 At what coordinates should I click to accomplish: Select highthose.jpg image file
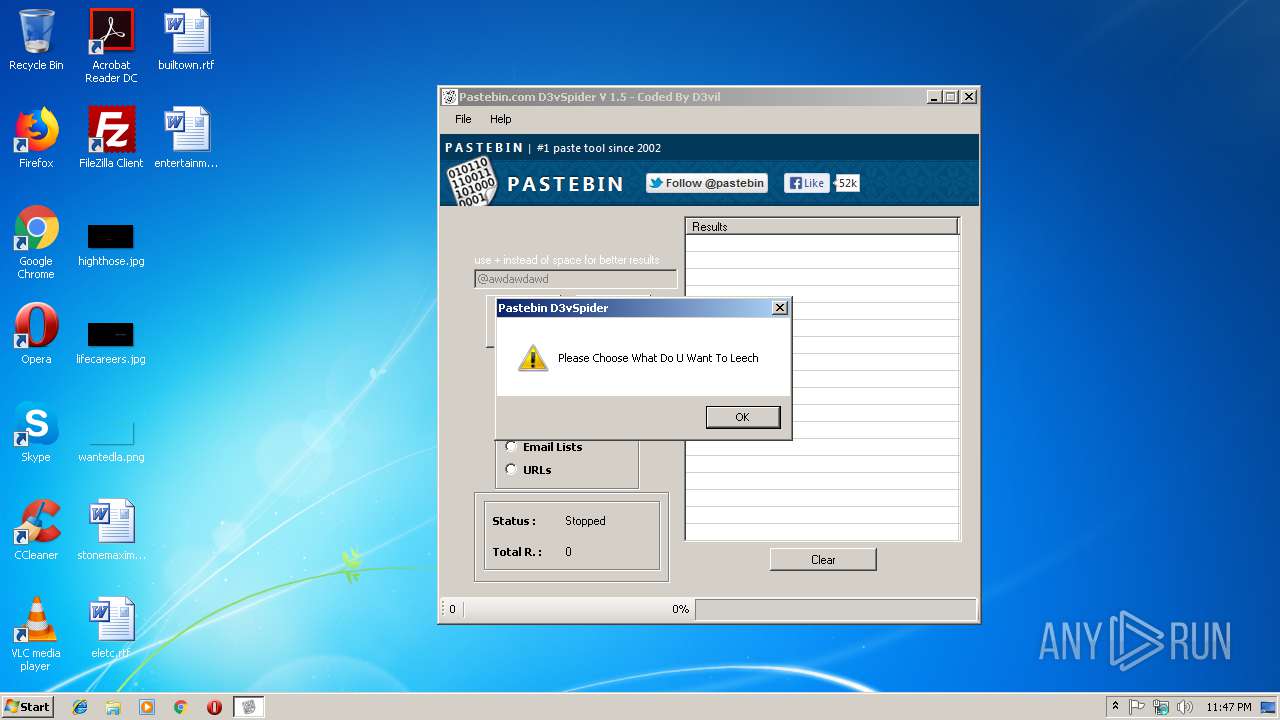[111, 245]
